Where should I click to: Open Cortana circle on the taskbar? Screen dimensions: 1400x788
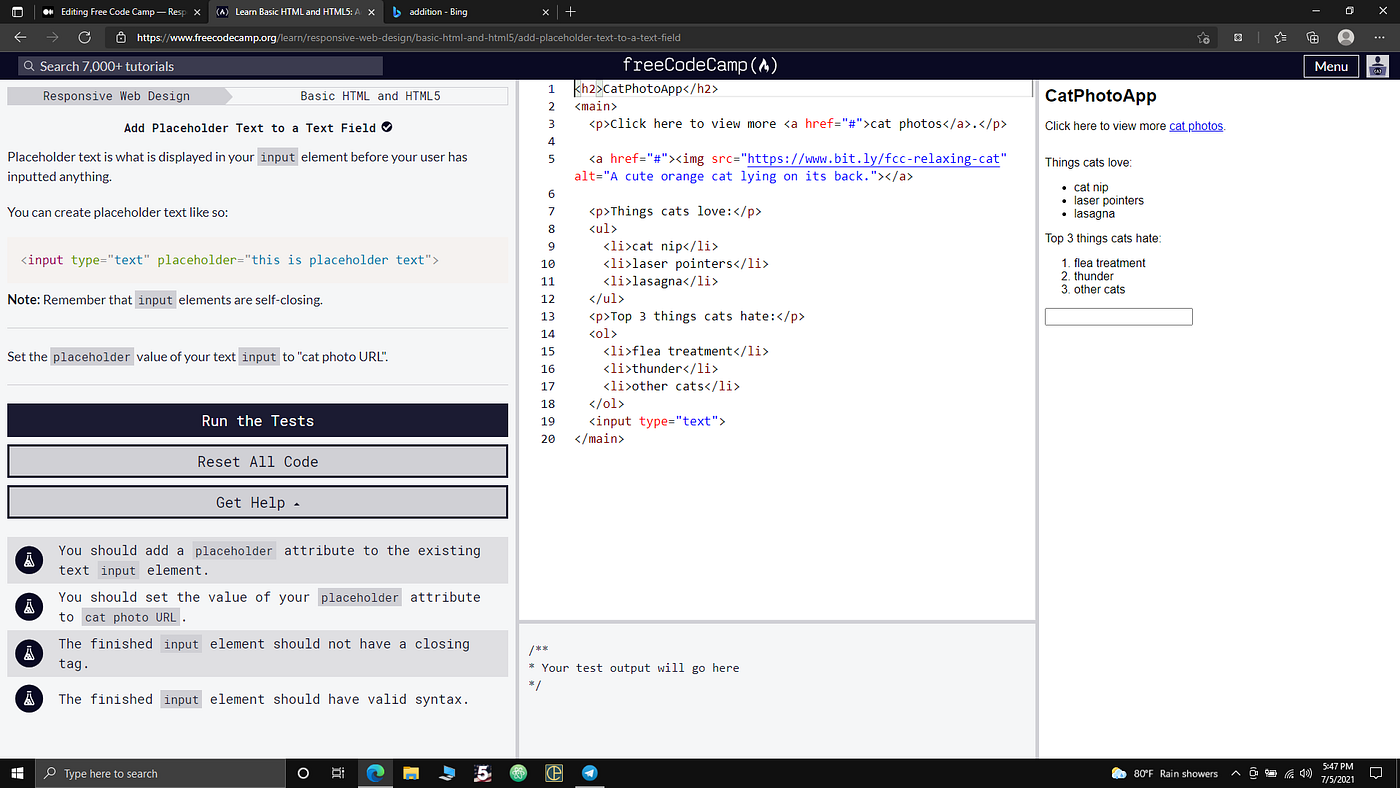304,773
